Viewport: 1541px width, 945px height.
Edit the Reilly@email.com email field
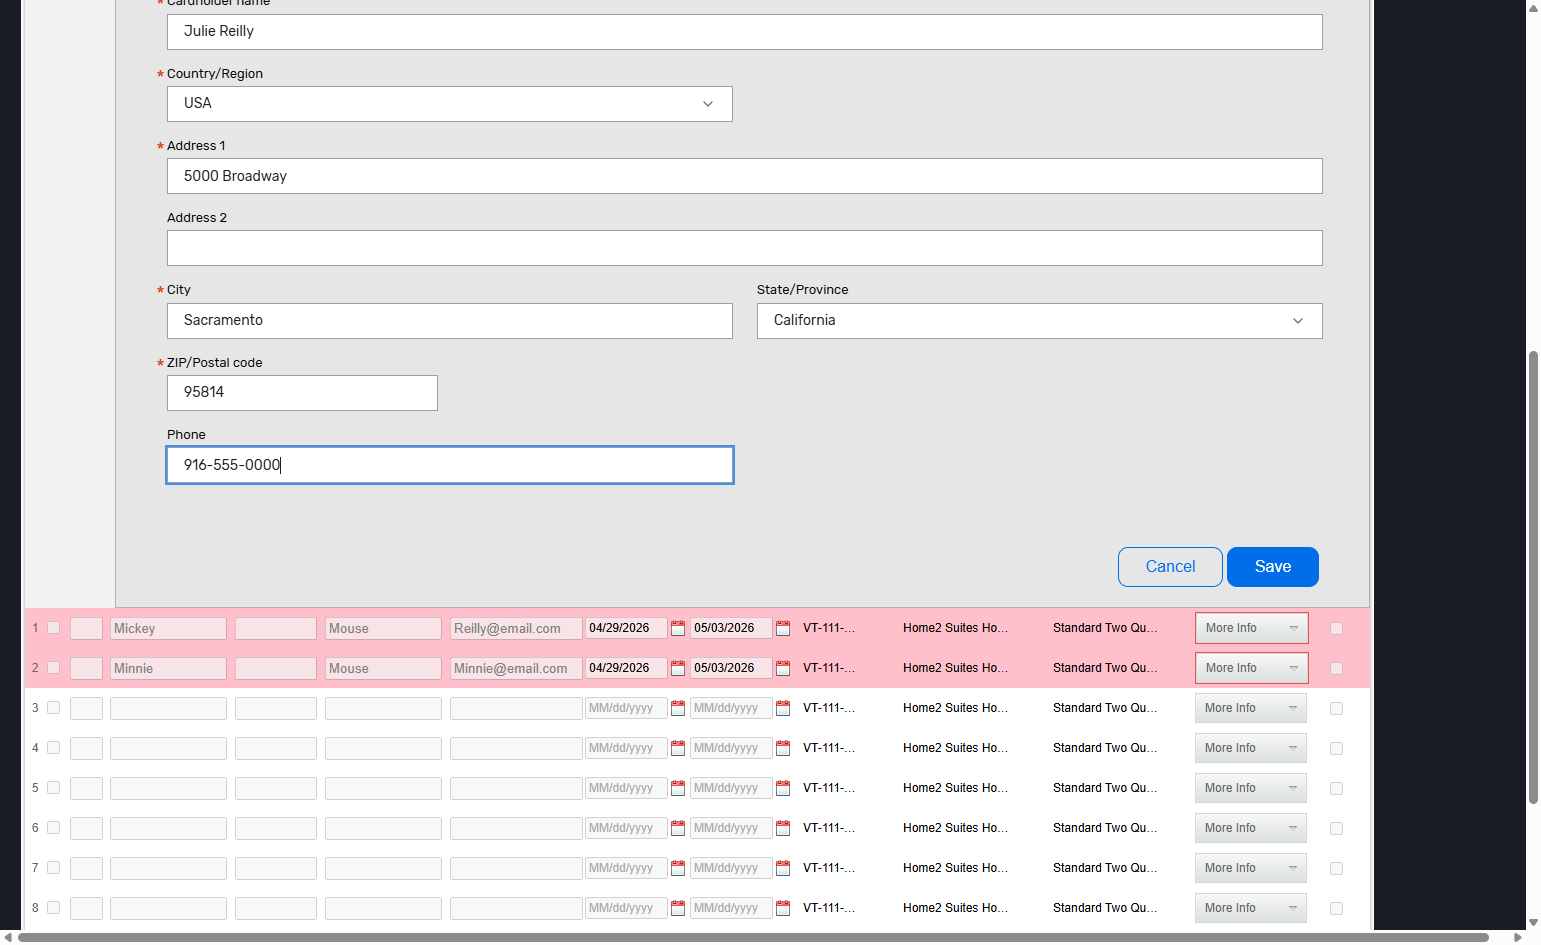click(x=516, y=628)
